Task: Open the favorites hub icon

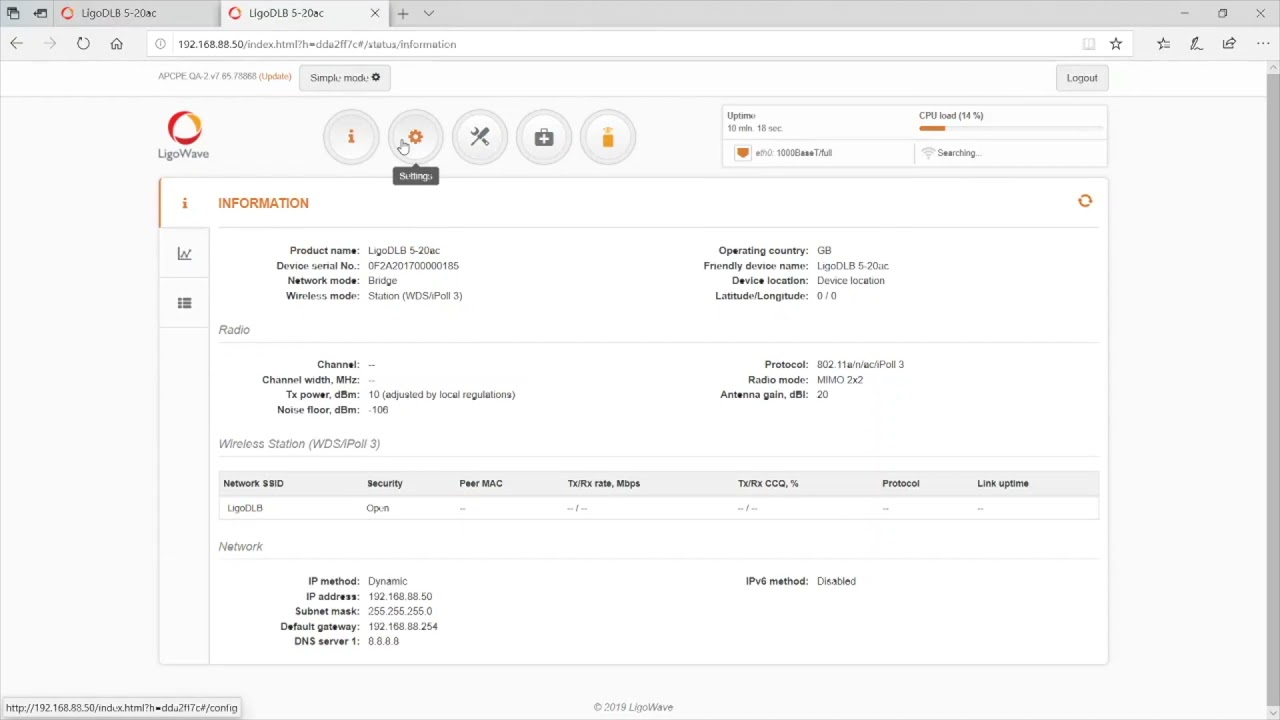Action: (x=1163, y=44)
